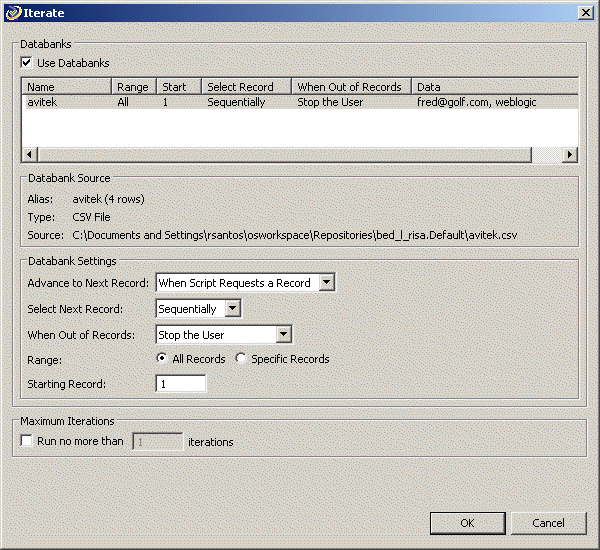Enable the Run no more than checkbox

[26, 441]
